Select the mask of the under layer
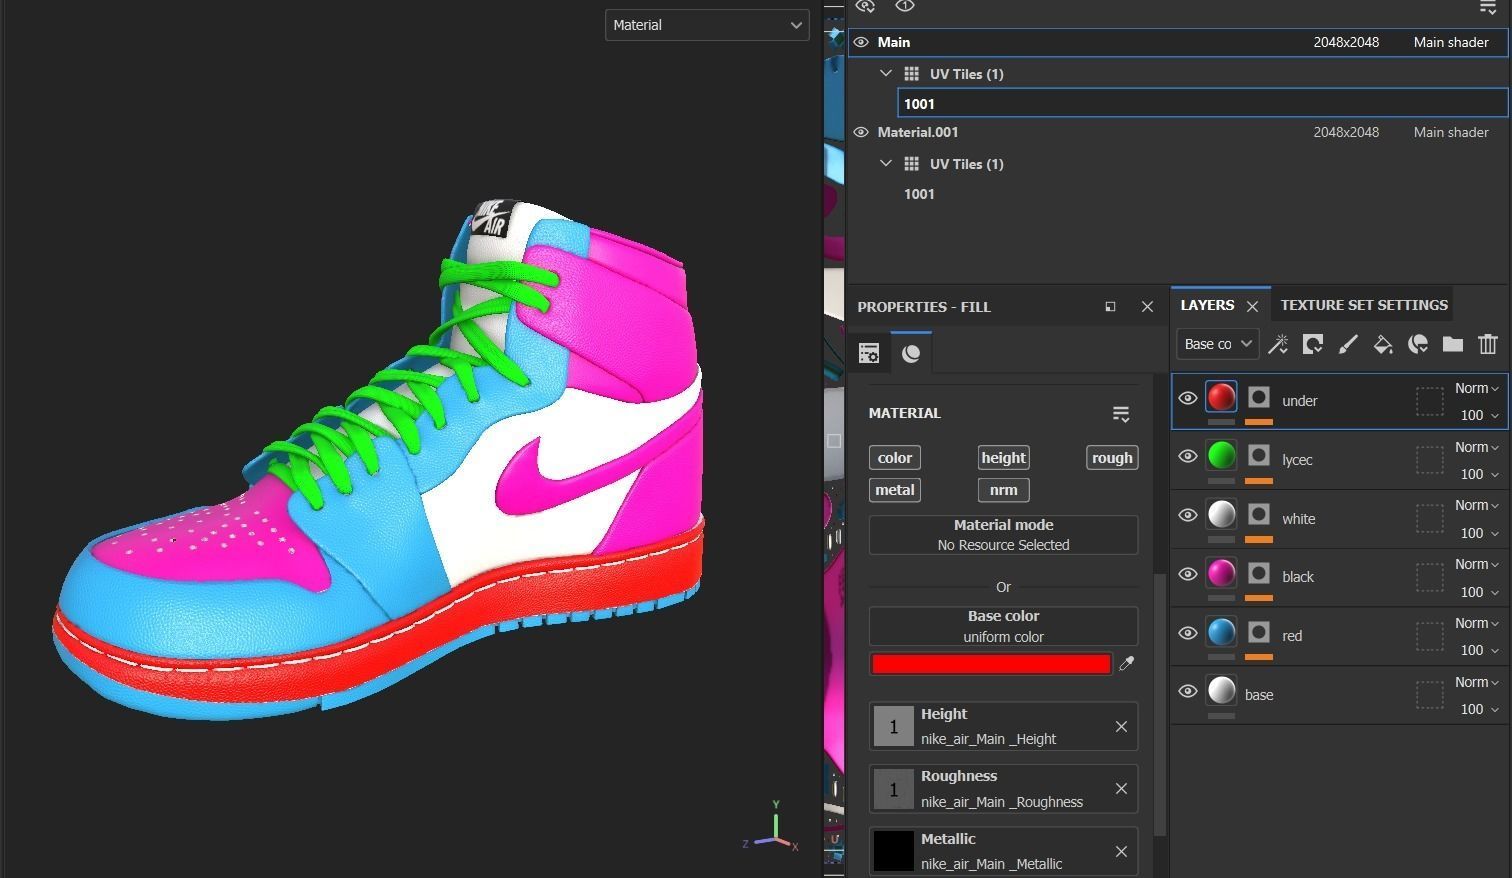This screenshot has height=878, width=1512. 1259,398
